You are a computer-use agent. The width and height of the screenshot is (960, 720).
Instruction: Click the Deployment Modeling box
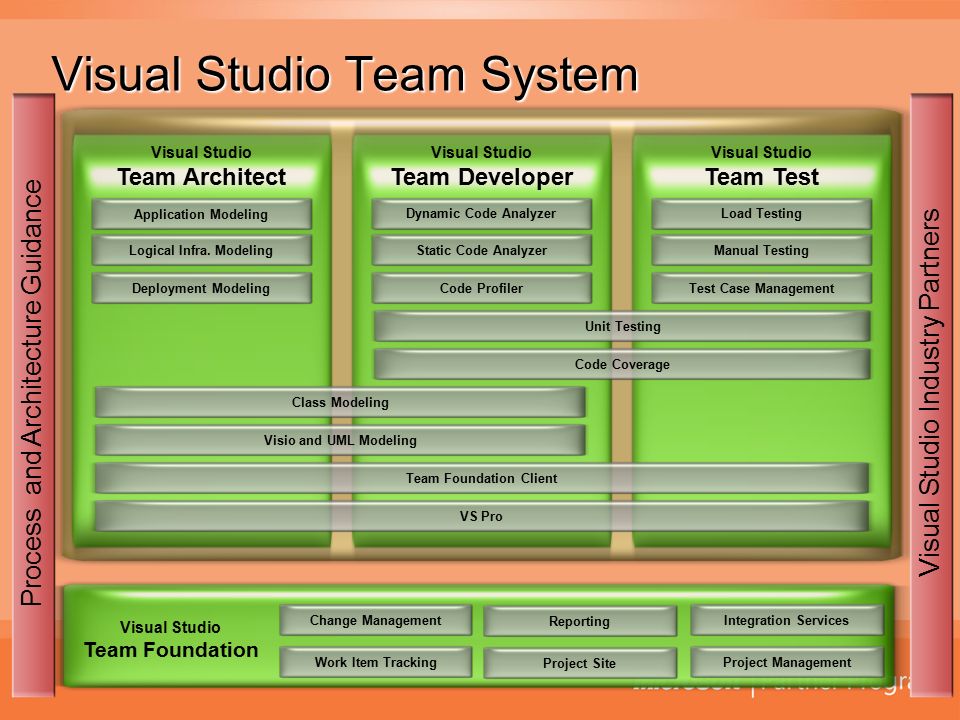click(x=201, y=288)
